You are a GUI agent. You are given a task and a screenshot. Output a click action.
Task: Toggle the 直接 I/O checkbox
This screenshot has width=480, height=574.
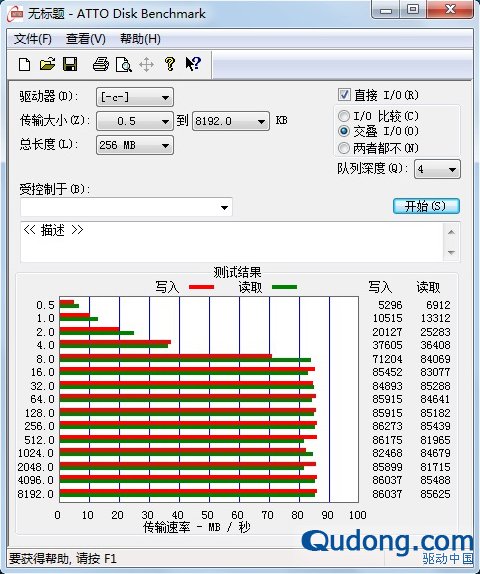click(344, 95)
